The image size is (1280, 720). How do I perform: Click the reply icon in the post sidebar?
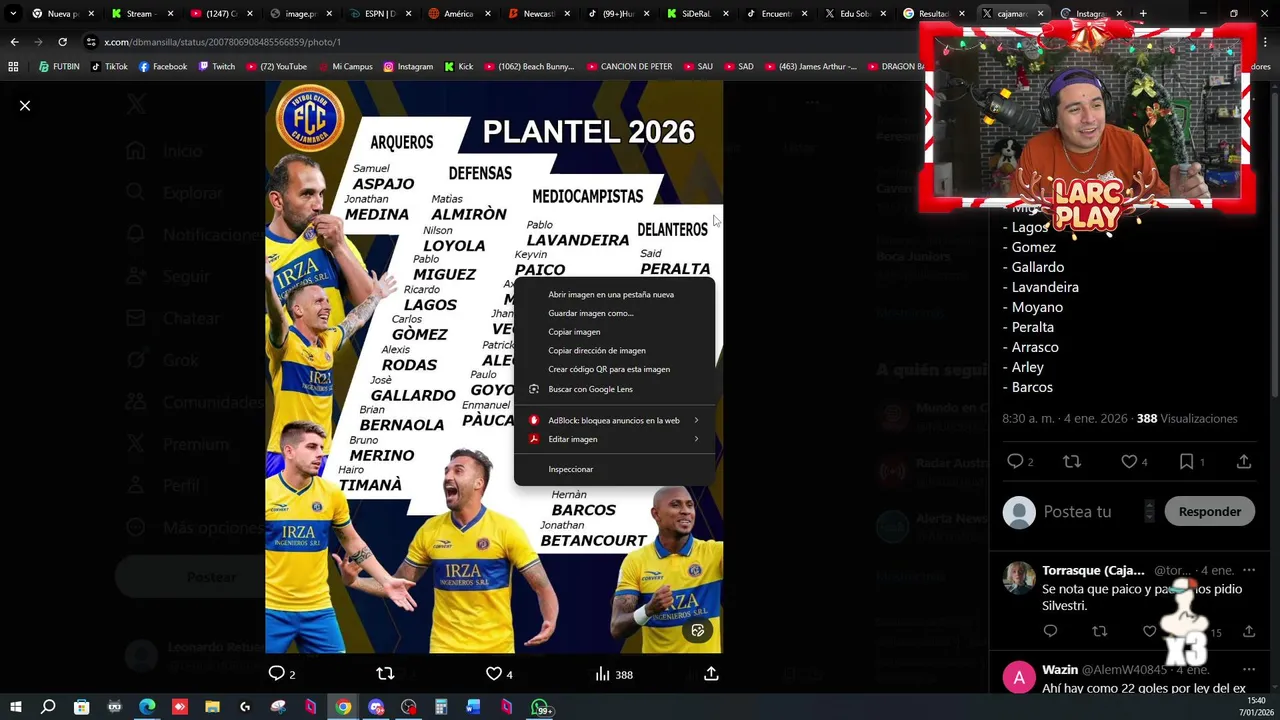1015,461
